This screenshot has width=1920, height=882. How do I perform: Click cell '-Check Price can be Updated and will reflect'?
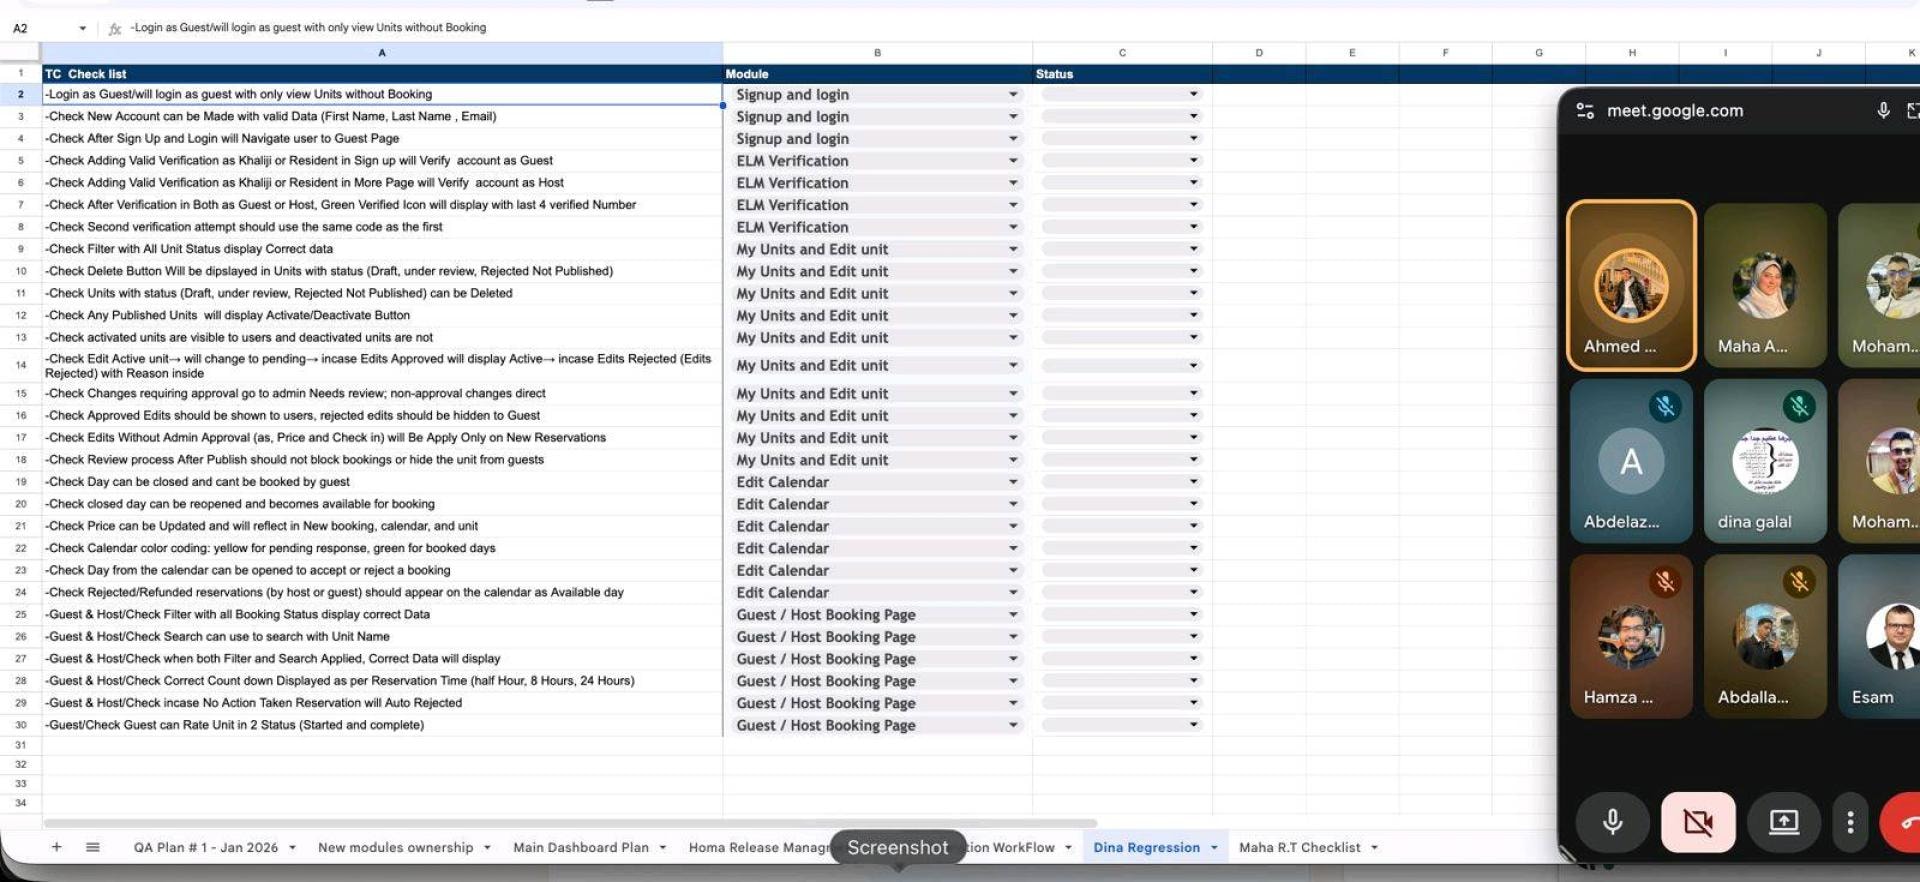pyautogui.click(x=382, y=526)
